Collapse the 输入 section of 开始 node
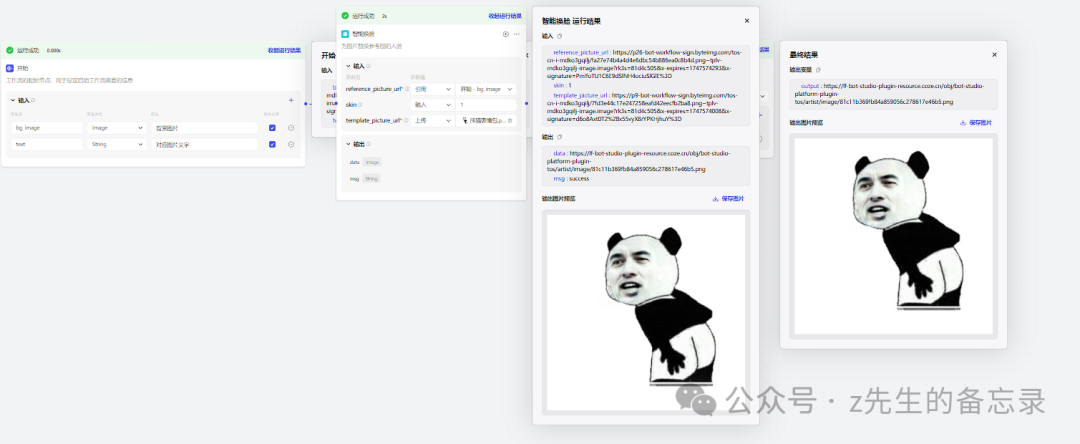This screenshot has width=1080, height=444. (x=13, y=101)
